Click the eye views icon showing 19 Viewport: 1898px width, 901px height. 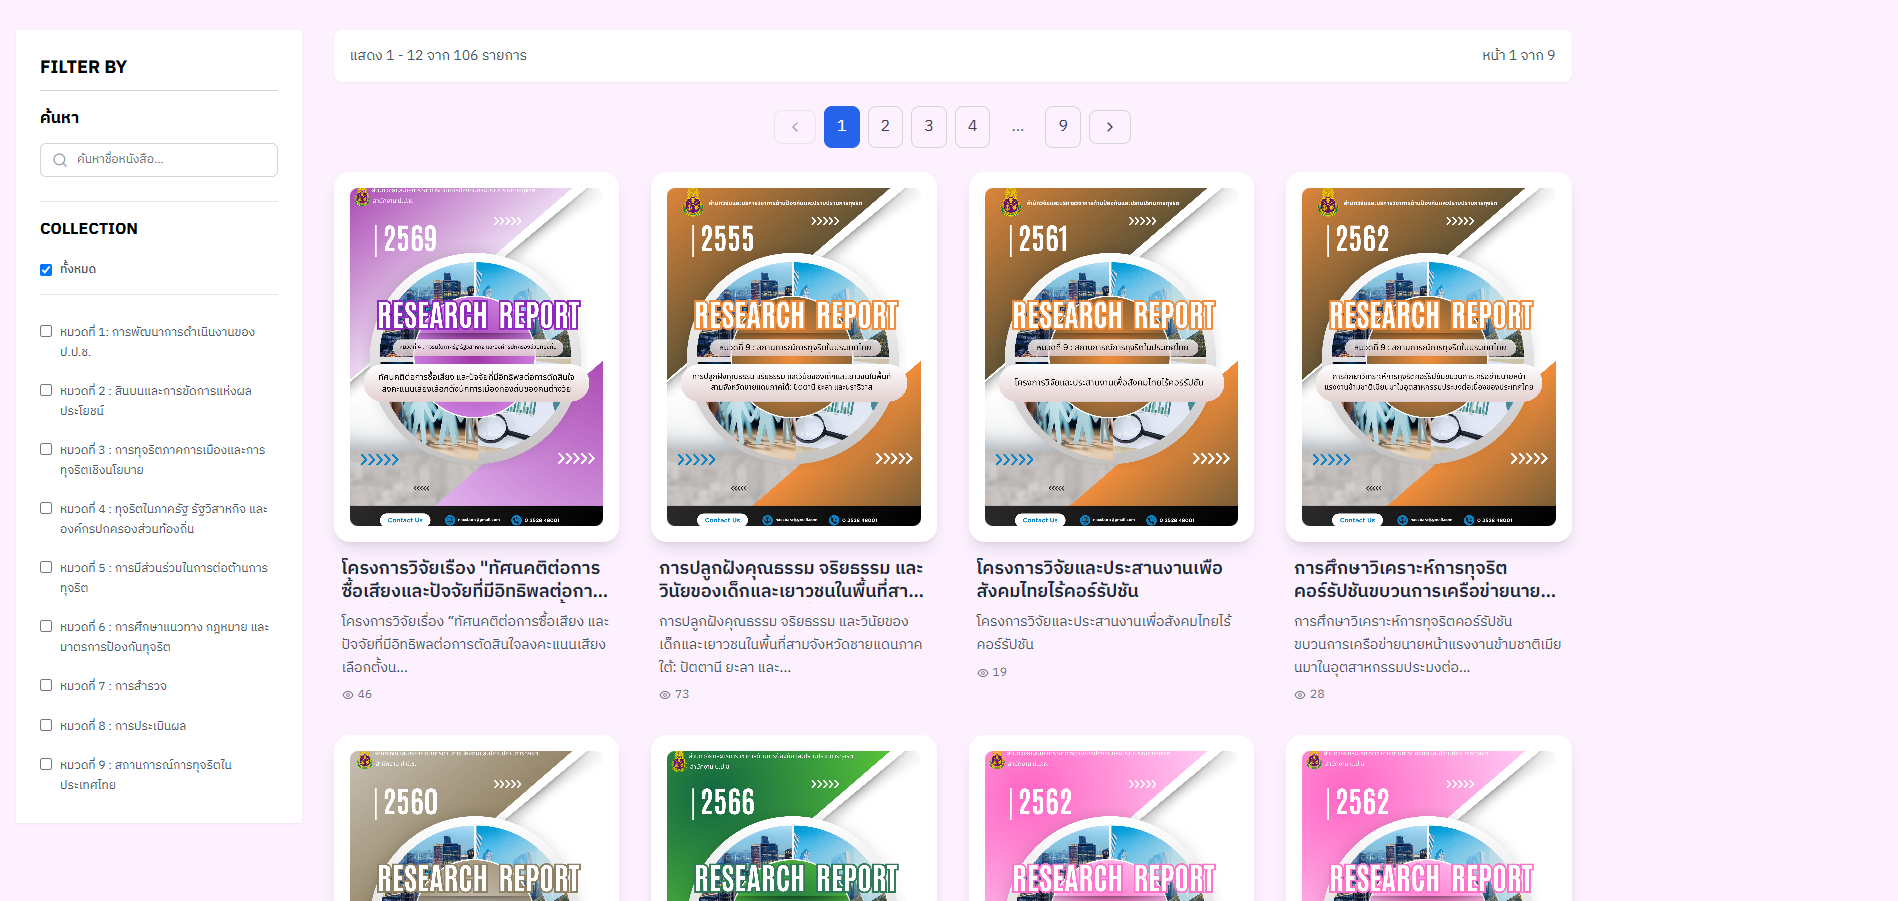pos(983,673)
